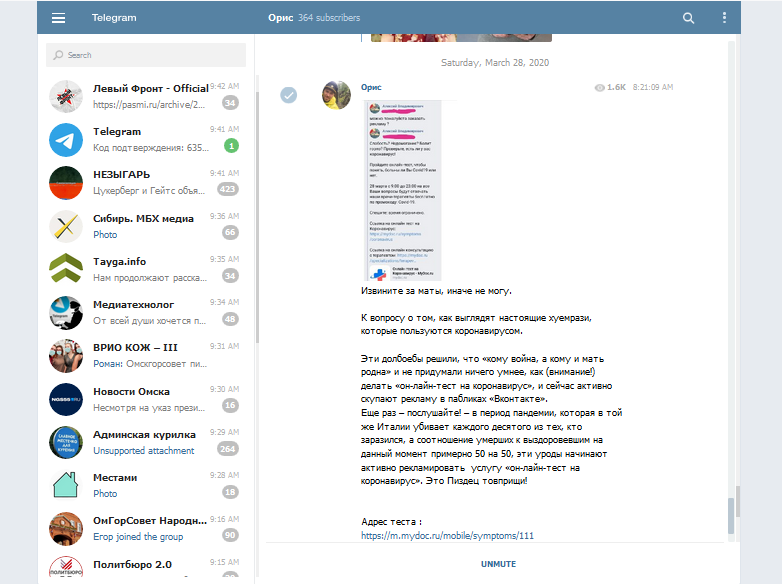Click the Орис channel avatar in message
Image resolution: width=782 pixels, height=584 pixels.
[335, 95]
